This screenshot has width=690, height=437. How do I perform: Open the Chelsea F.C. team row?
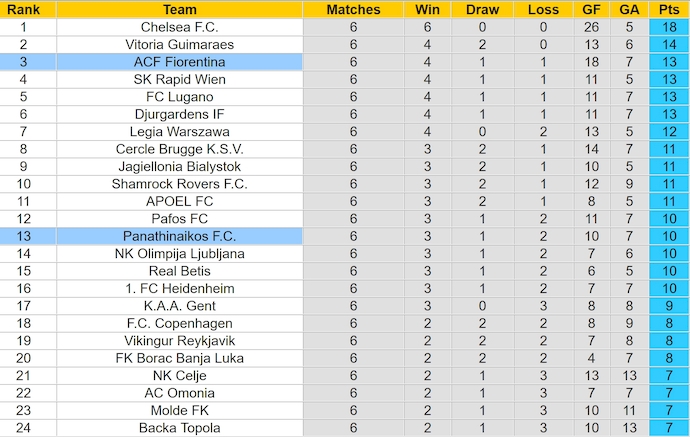point(179,27)
